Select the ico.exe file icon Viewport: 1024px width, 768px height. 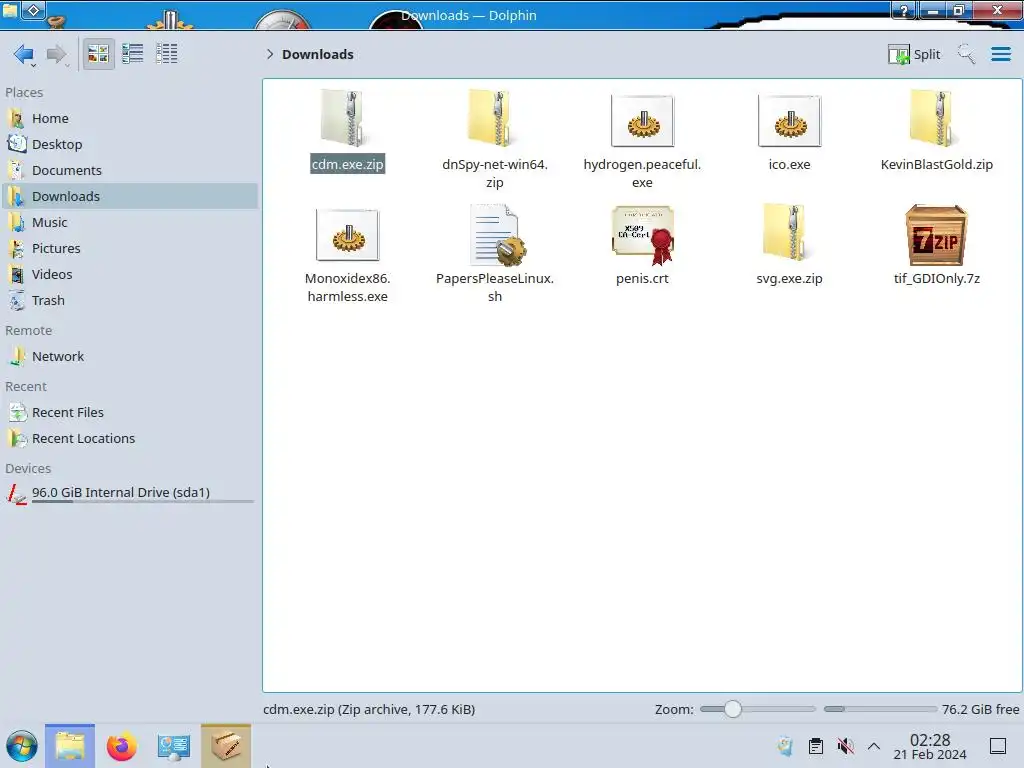point(789,121)
